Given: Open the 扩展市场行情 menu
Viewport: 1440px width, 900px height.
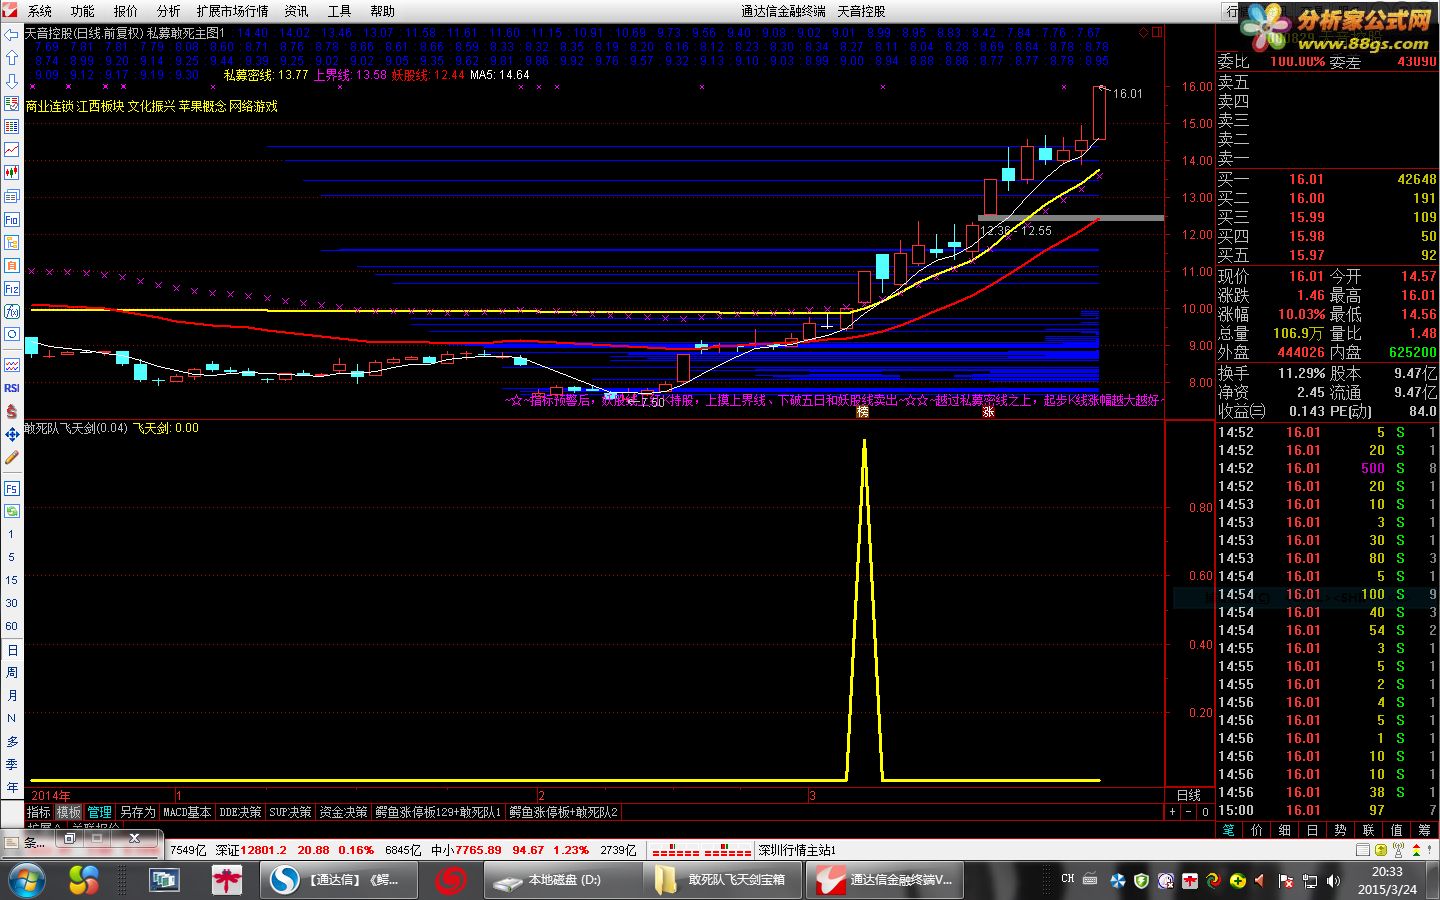Looking at the screenshot, I should pyautogui.click(x=233, y=11).
